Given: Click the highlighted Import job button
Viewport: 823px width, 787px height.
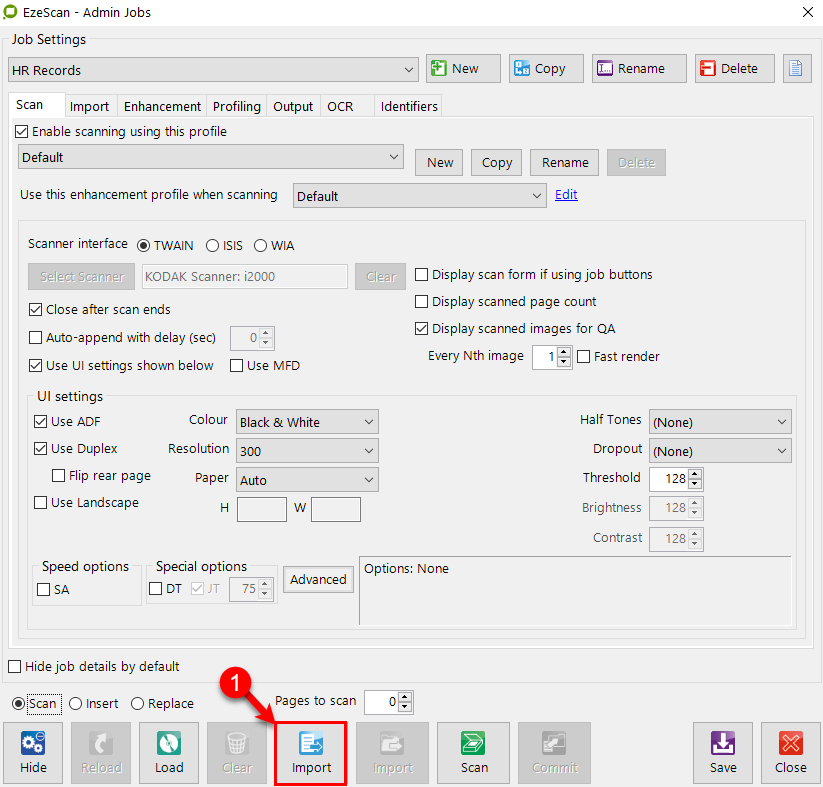Looking at the screenshot, I should pyautogui.click(x=311, y=752).
